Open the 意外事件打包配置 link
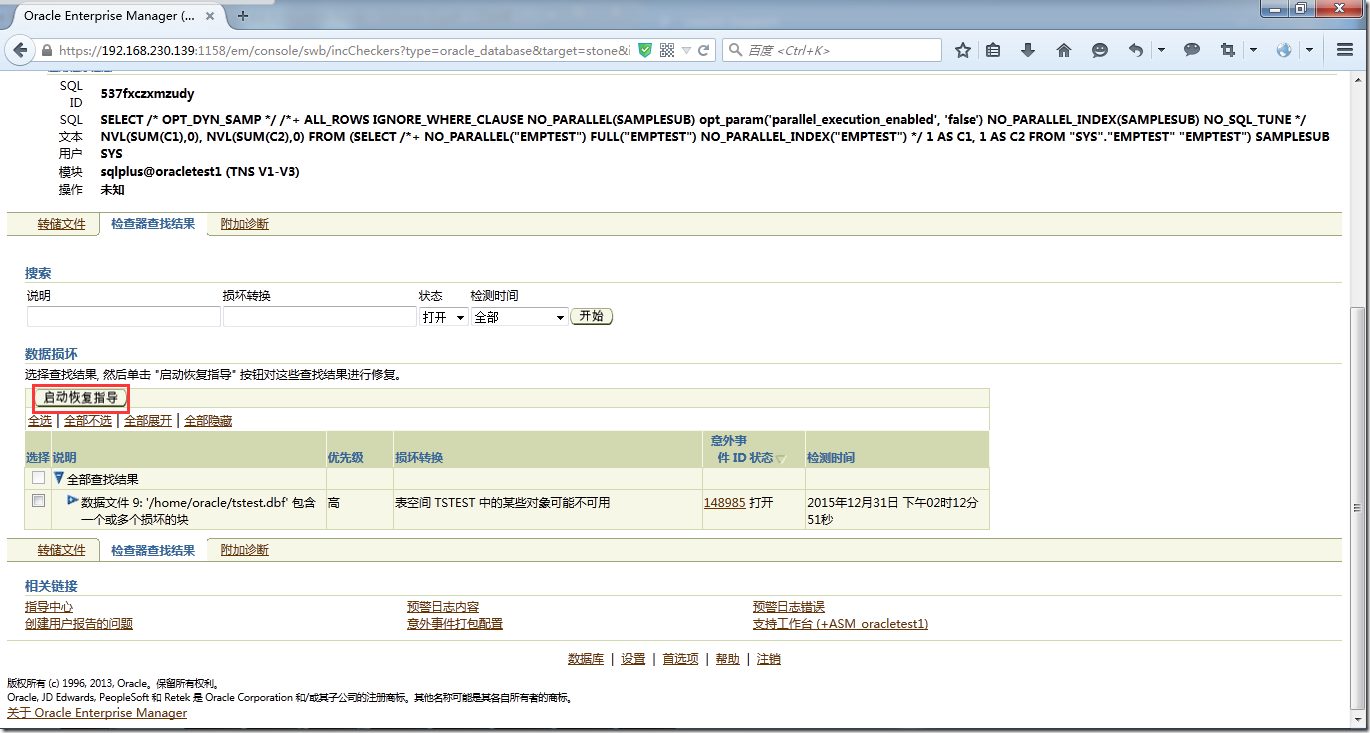Image resolution: width=1370 pixels, height=733 pixels. (x=455, y=624)
